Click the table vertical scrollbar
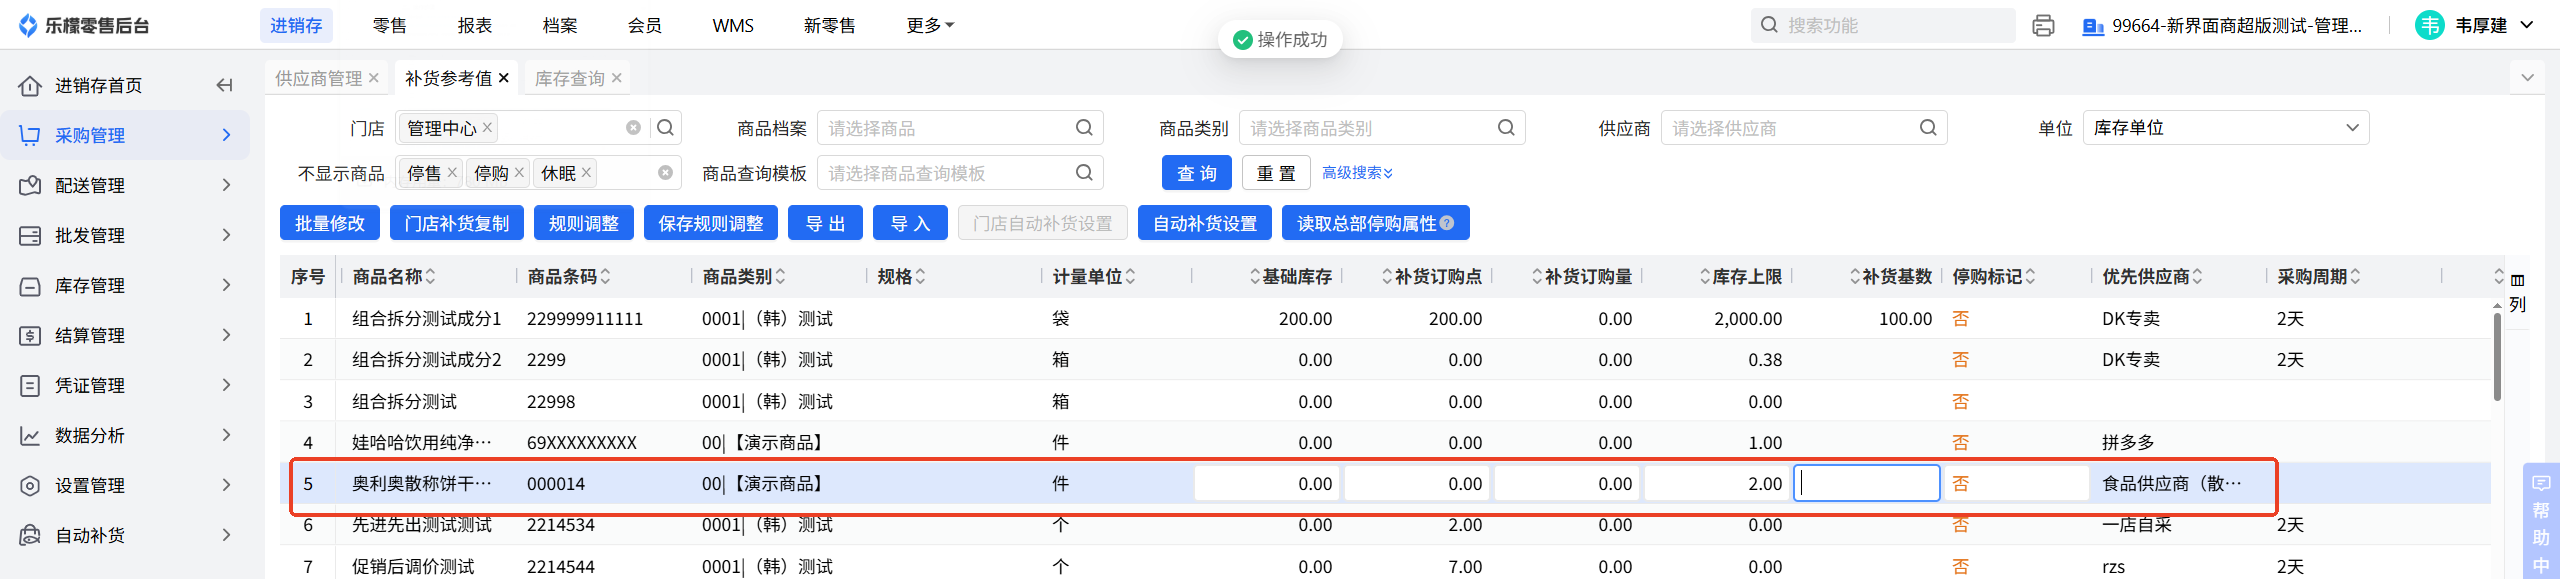 2497,357
